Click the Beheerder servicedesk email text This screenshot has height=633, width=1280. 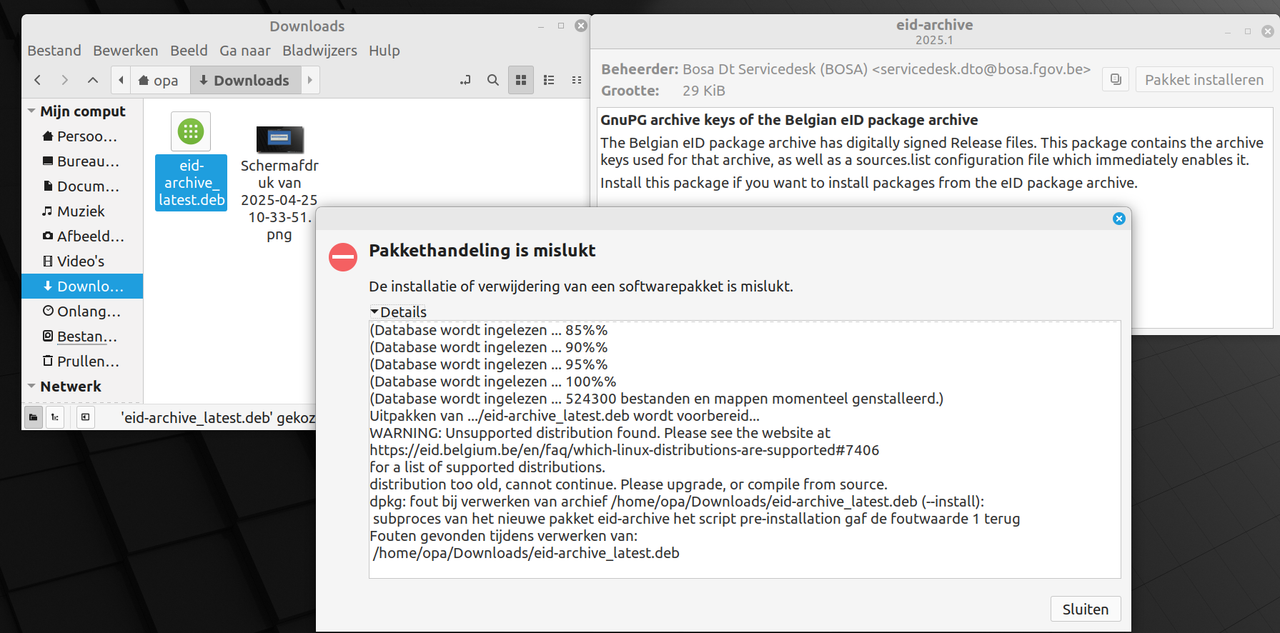[x=886, y=69]
